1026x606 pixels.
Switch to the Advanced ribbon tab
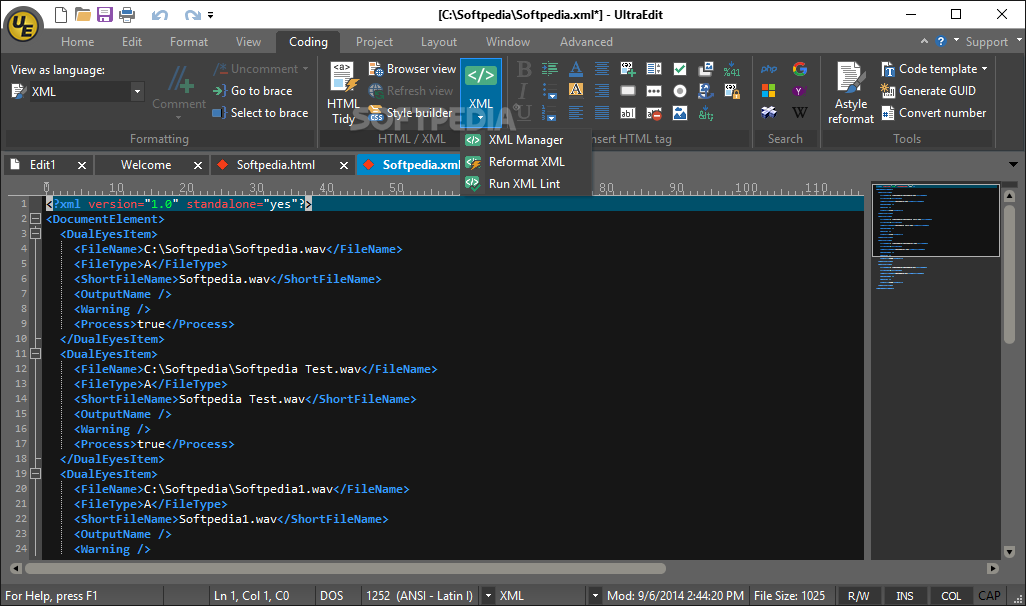(x=586, y=42)
